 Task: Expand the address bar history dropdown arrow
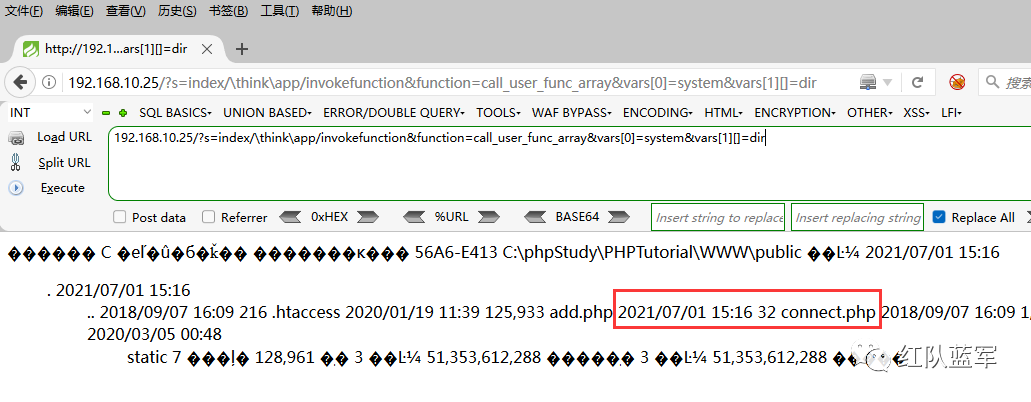[887, 83]
